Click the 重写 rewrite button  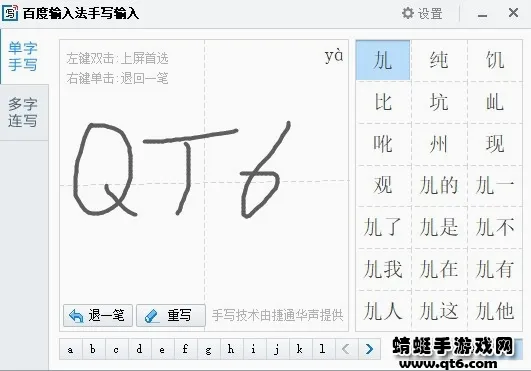tap(171, 315)
